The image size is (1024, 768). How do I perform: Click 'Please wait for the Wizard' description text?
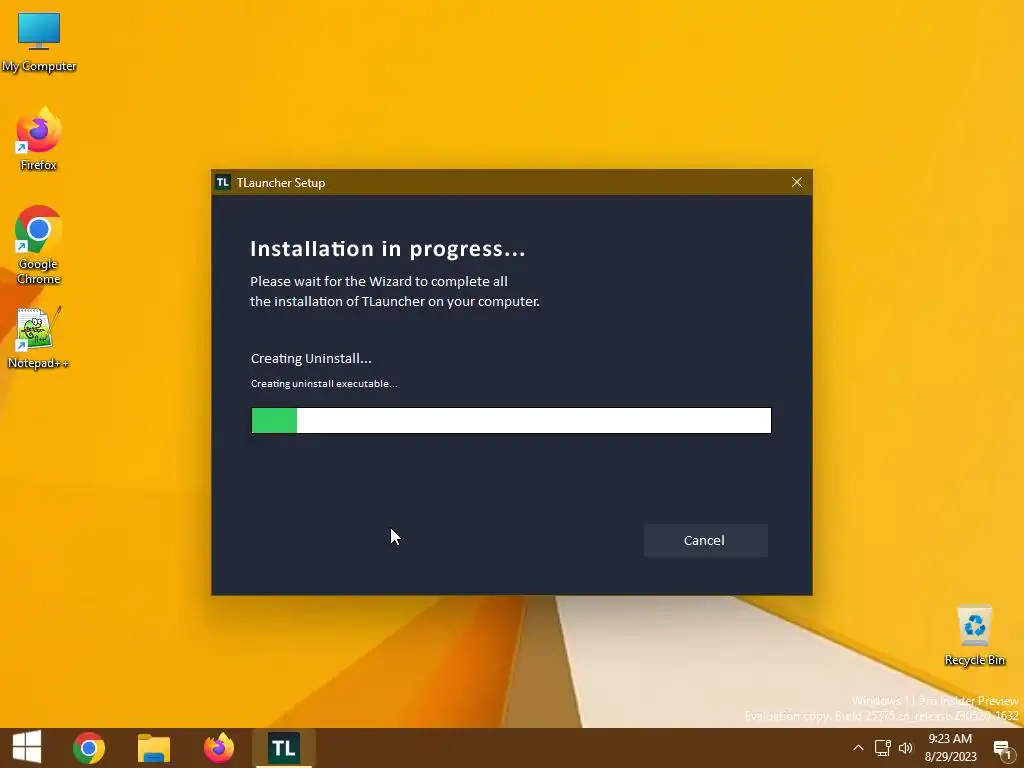pos(394,291)
